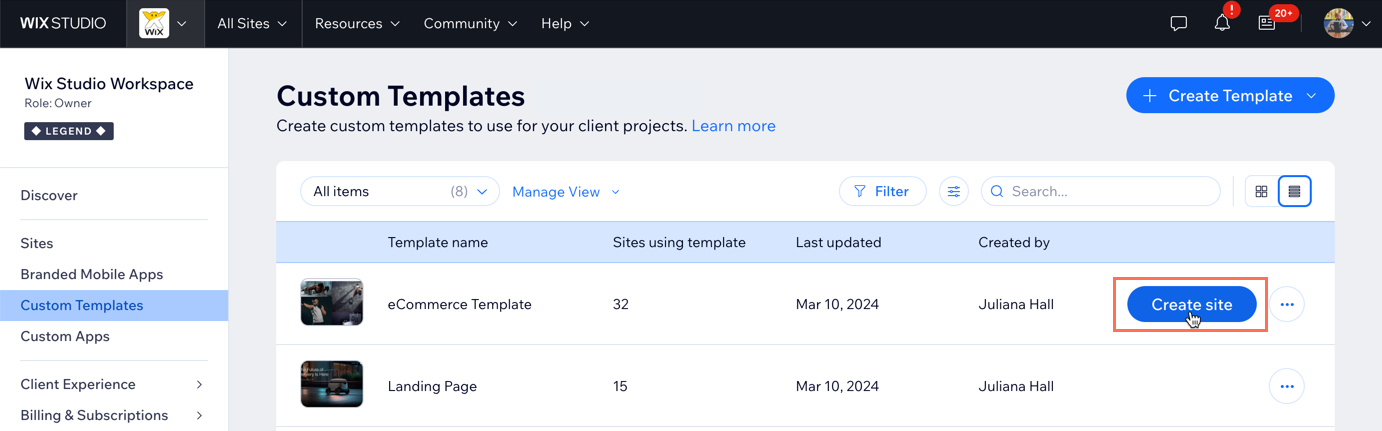Screen dimensions: 1382x431
Task: Open the customize columns settings icon
Action: (x=954, y=191)
